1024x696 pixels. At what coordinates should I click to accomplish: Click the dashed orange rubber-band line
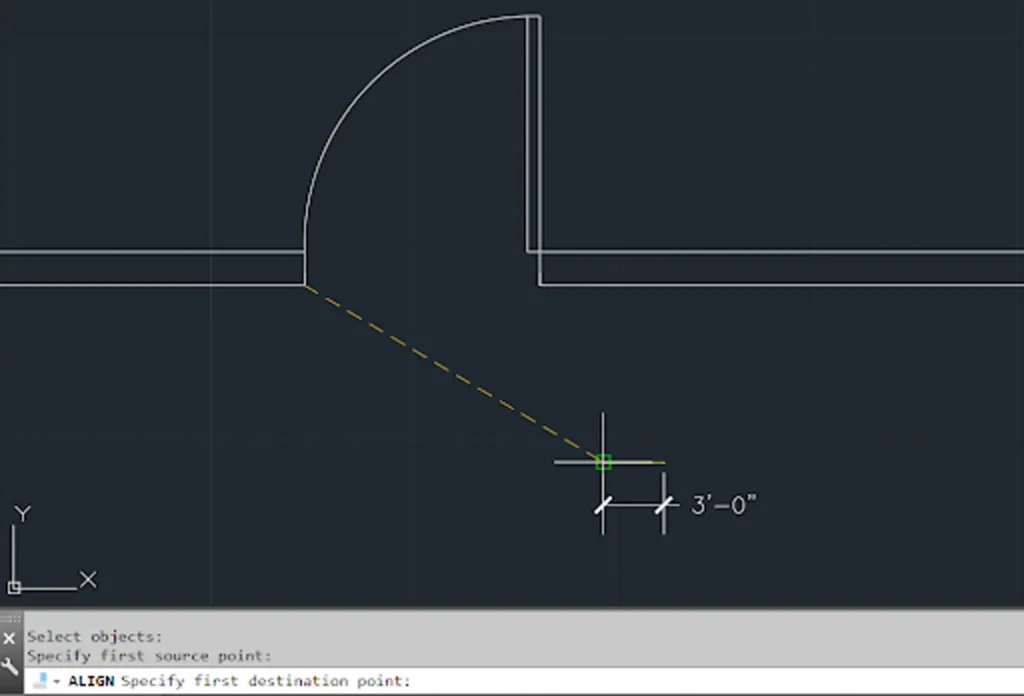450,372
